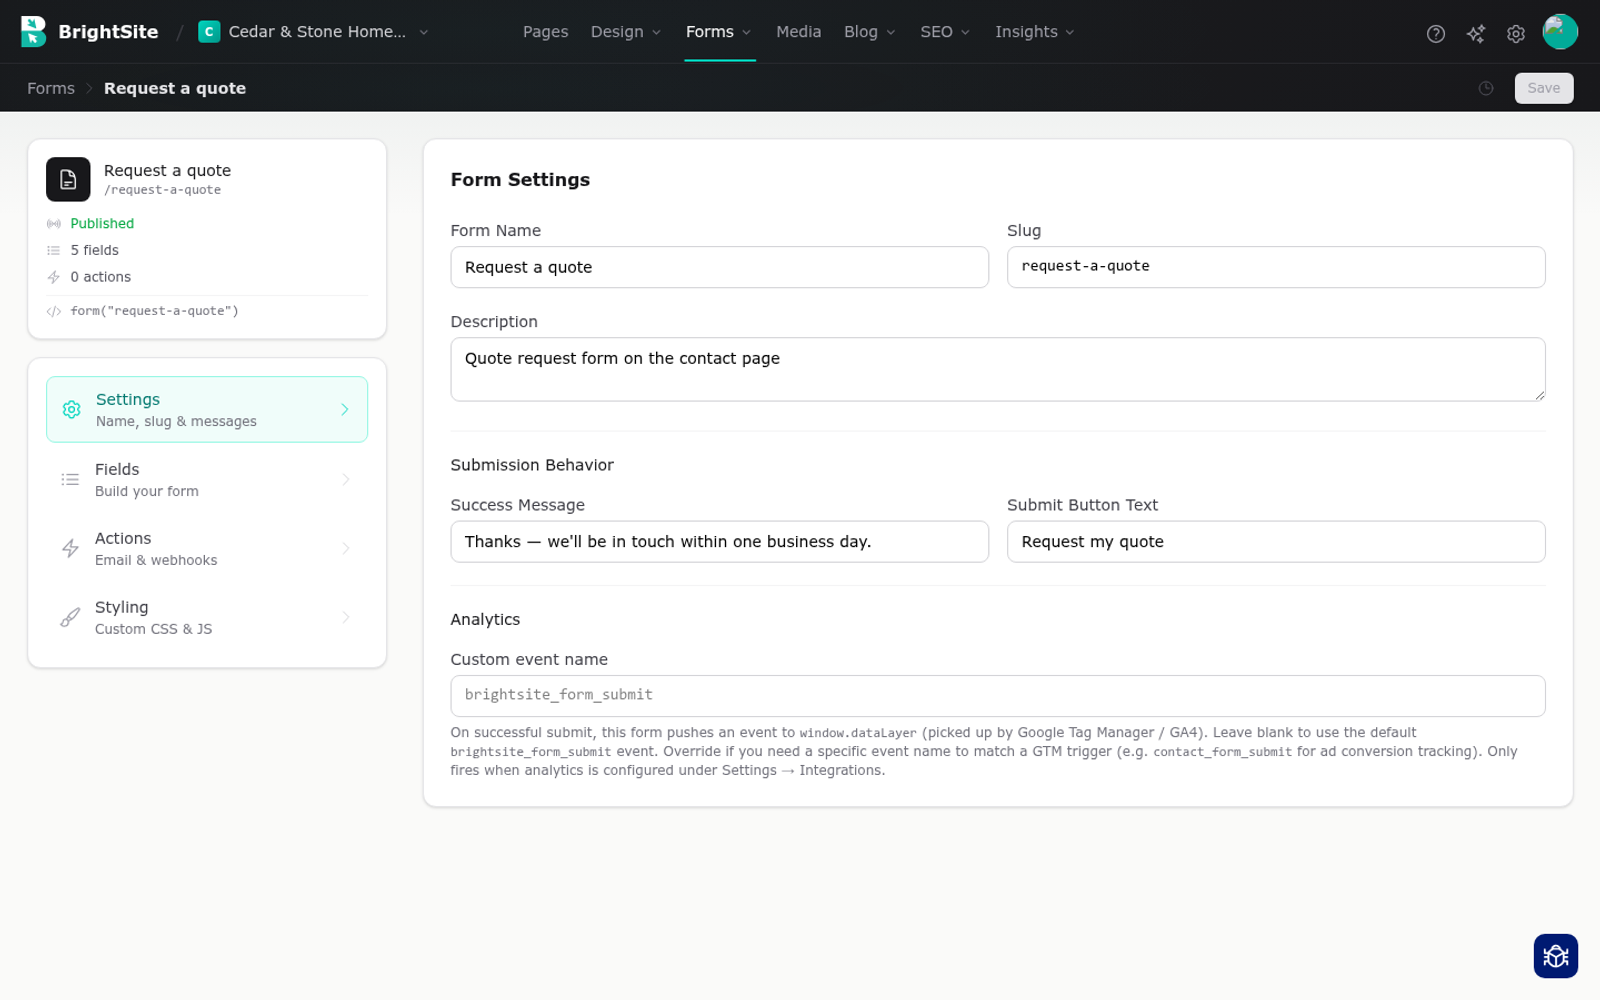Open the bug report widget icon
The width and height of the screenshot is (1600, 1000).
point(1556,956)
